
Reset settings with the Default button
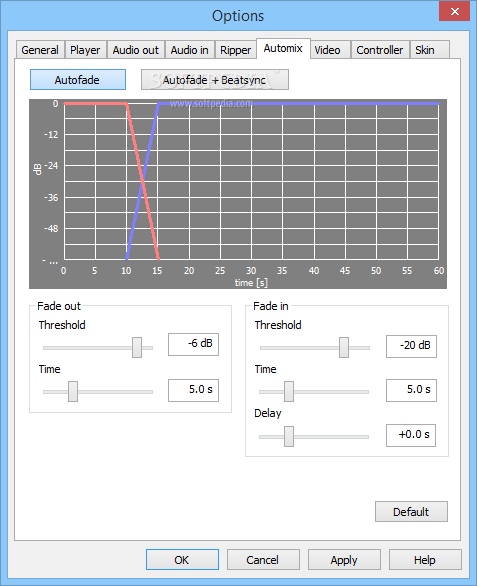[411, 512]
